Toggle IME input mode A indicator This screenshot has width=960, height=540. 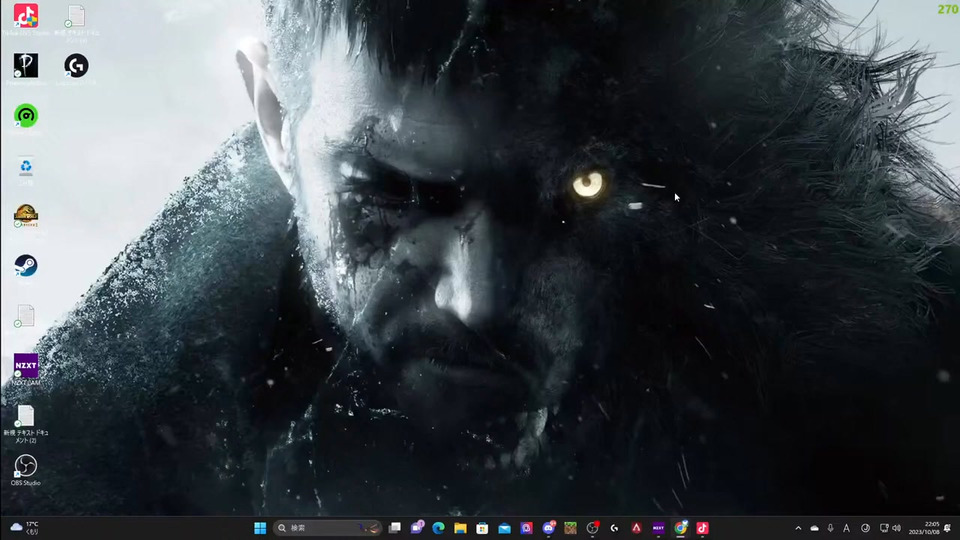(x=847, y=528)
